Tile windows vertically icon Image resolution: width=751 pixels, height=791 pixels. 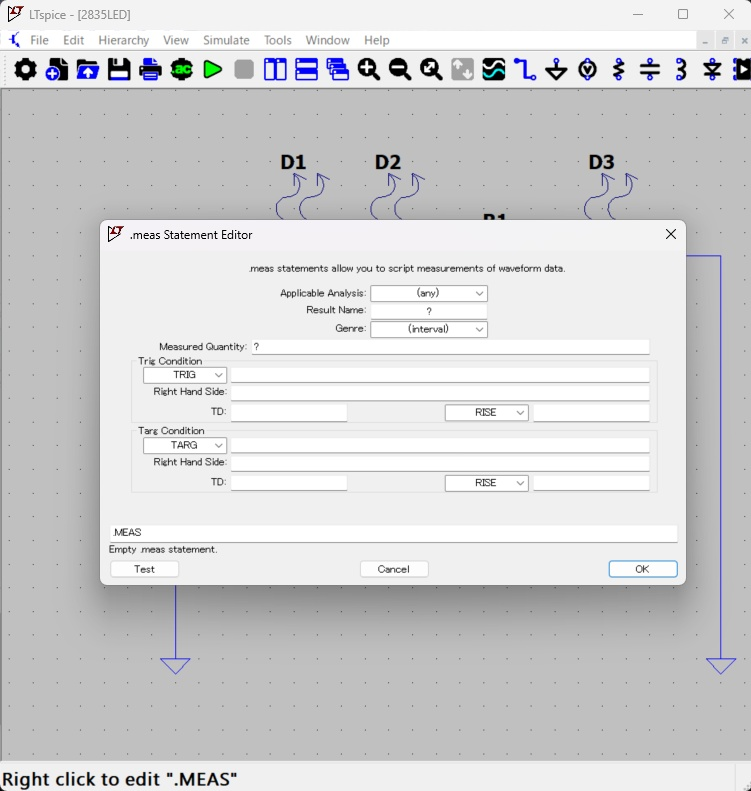pos(275,69)
